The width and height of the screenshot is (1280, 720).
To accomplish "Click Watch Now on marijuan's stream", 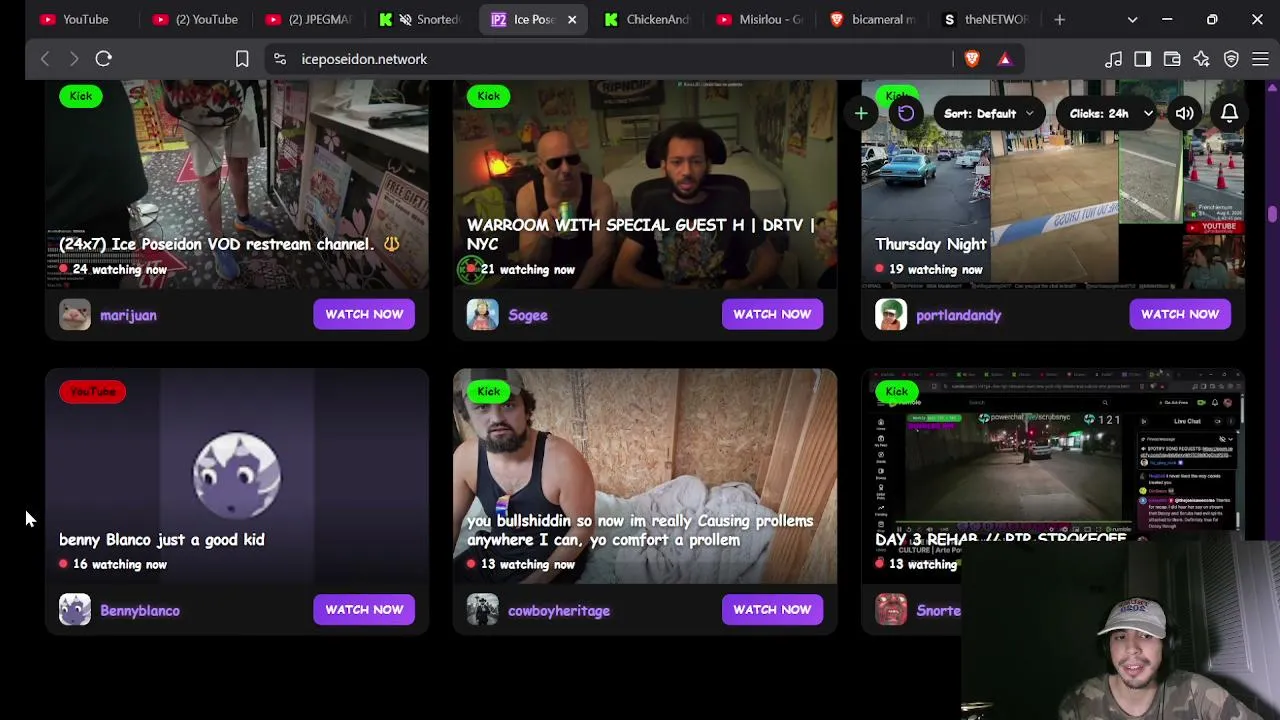I will coord(364,314).
